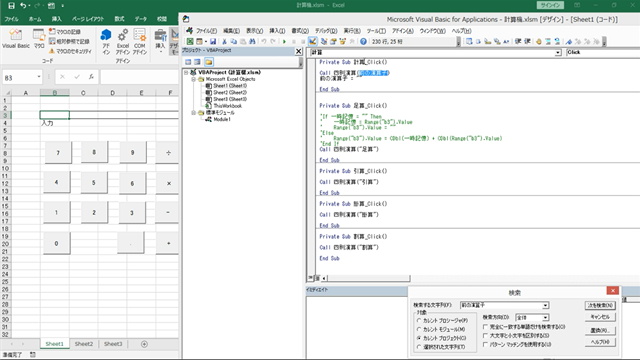640x360 pixels.
Task: Click the 0 button on worksheet
Action: pyautogui.click(x=56, y=243)
